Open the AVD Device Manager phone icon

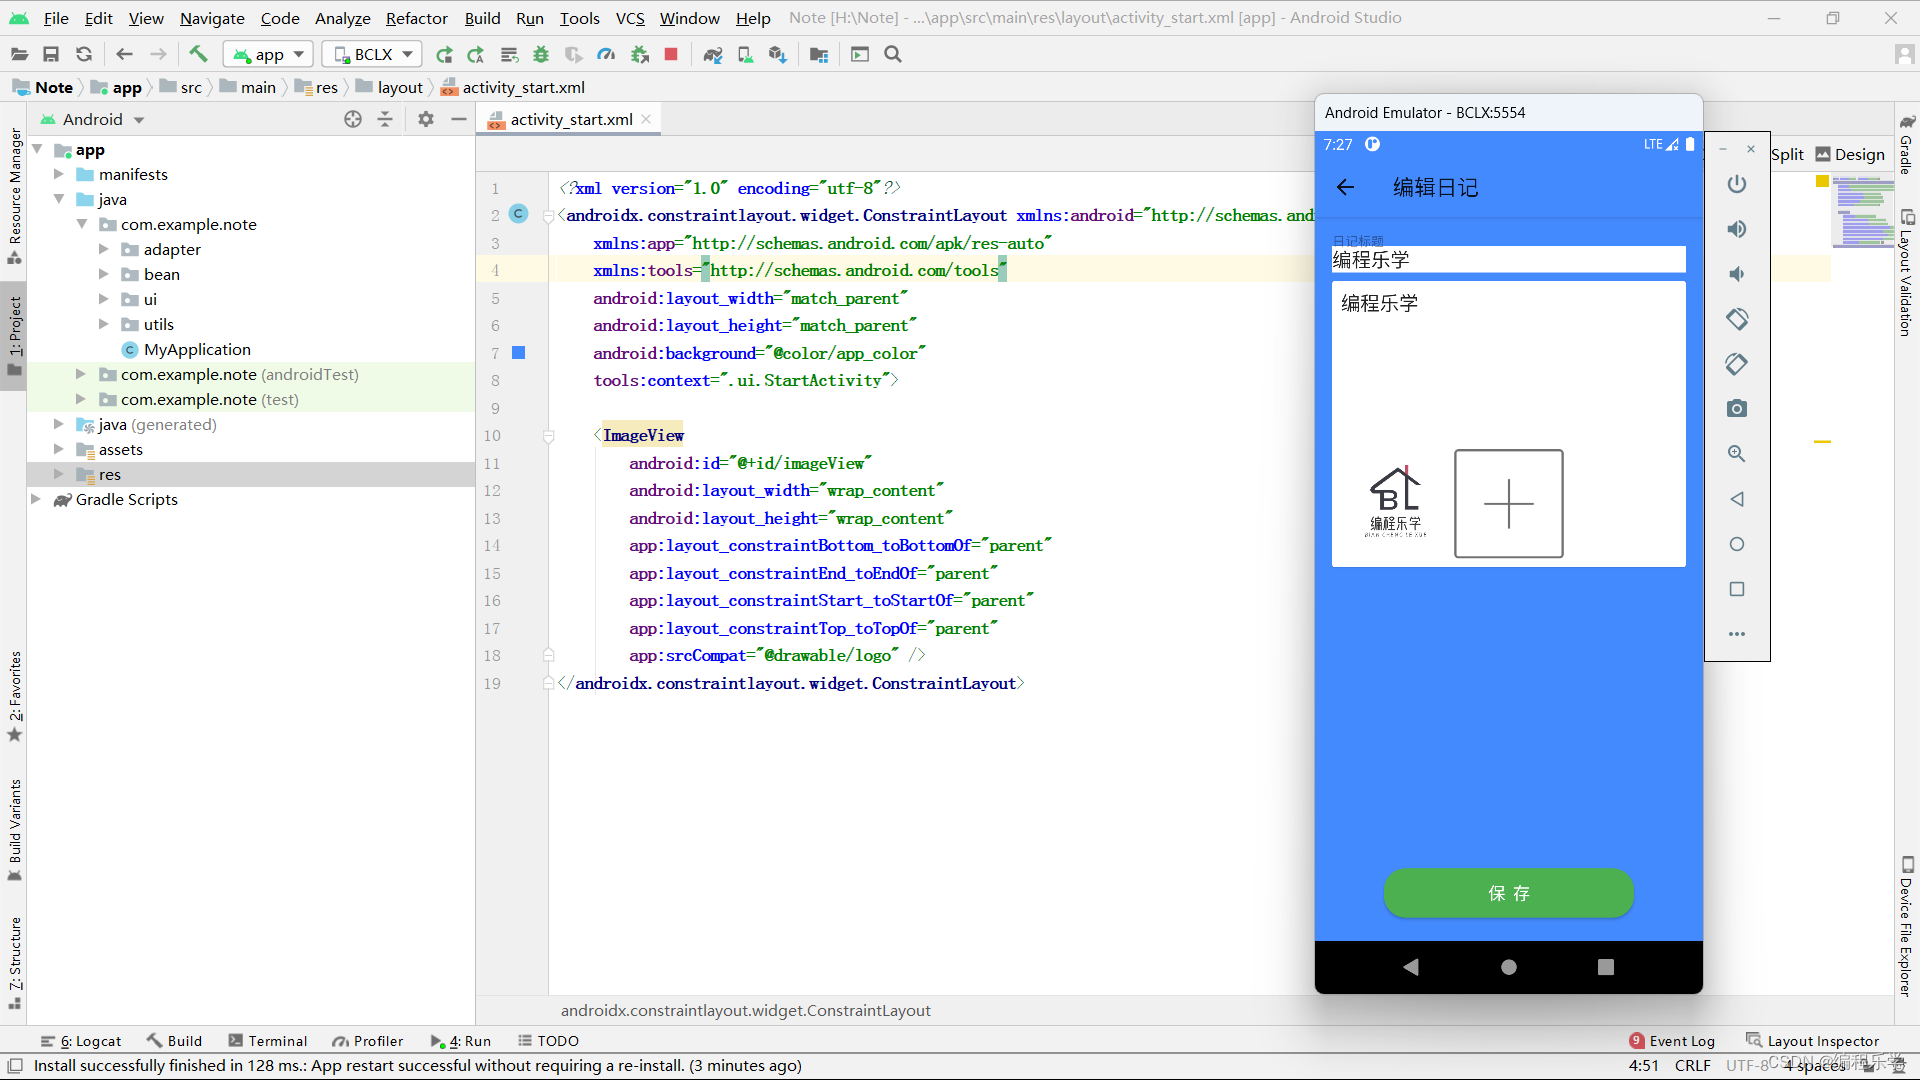(x=744, y=54)
